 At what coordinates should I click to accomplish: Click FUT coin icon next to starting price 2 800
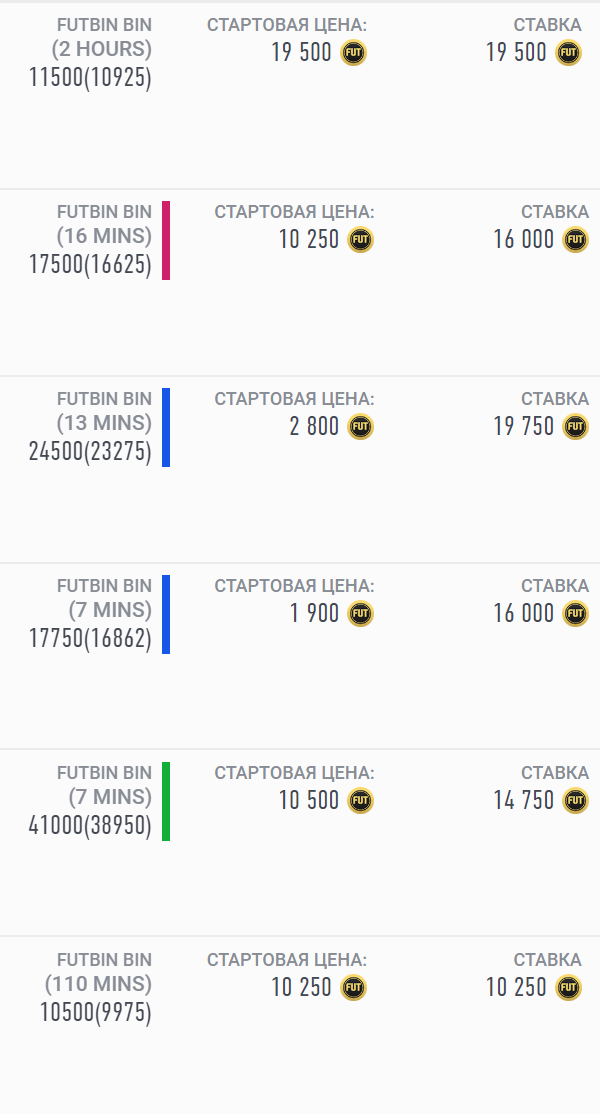360,427
